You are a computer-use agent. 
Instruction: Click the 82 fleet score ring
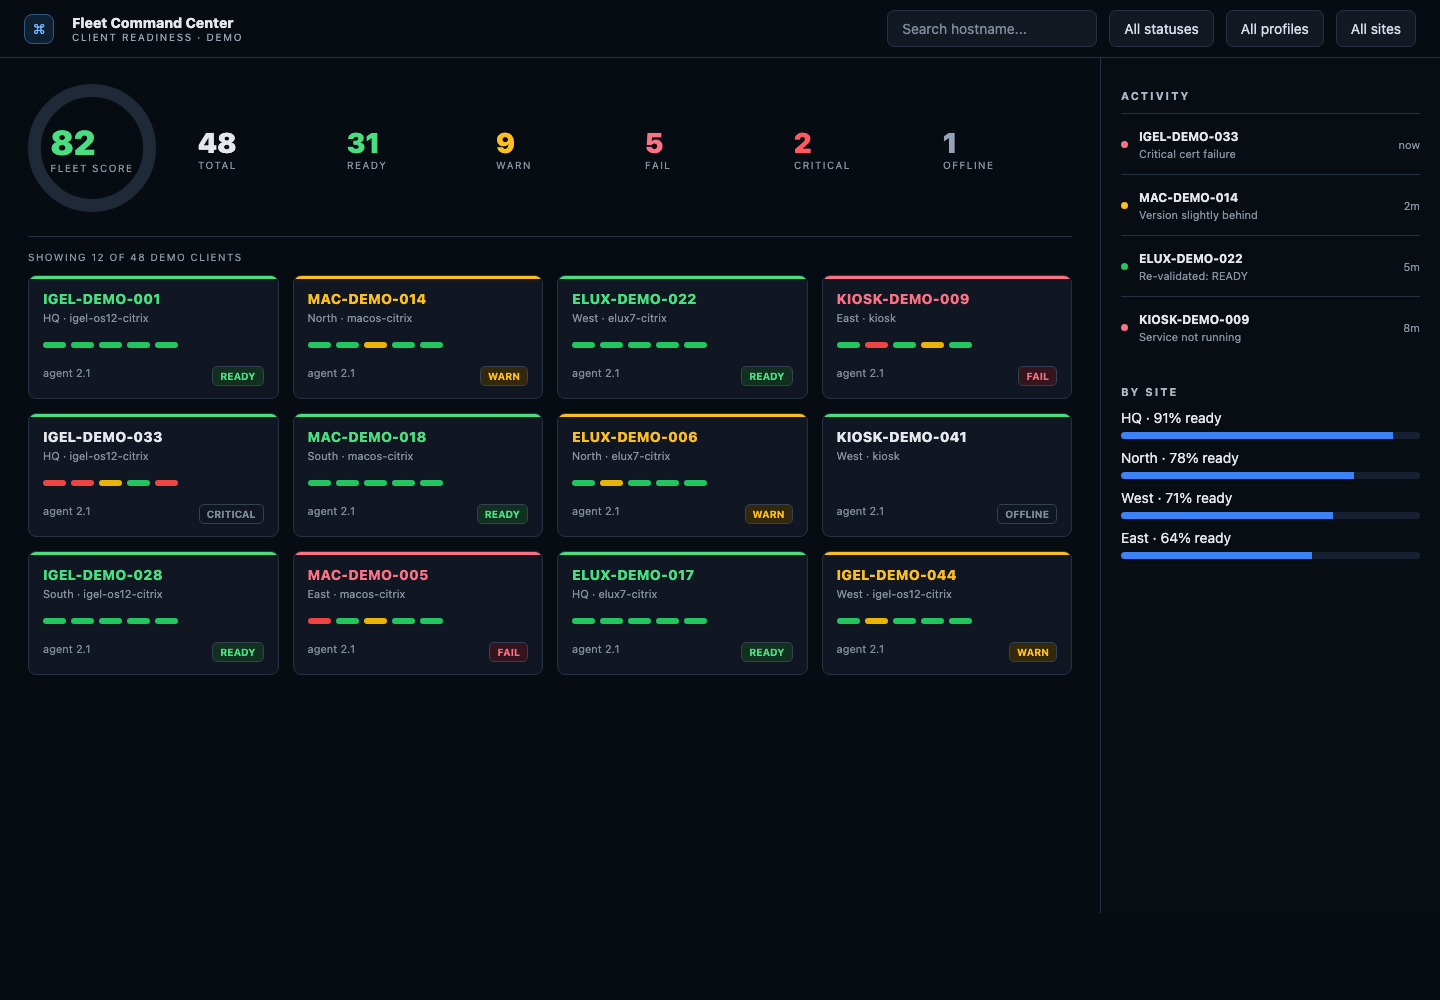coord(92,148)
